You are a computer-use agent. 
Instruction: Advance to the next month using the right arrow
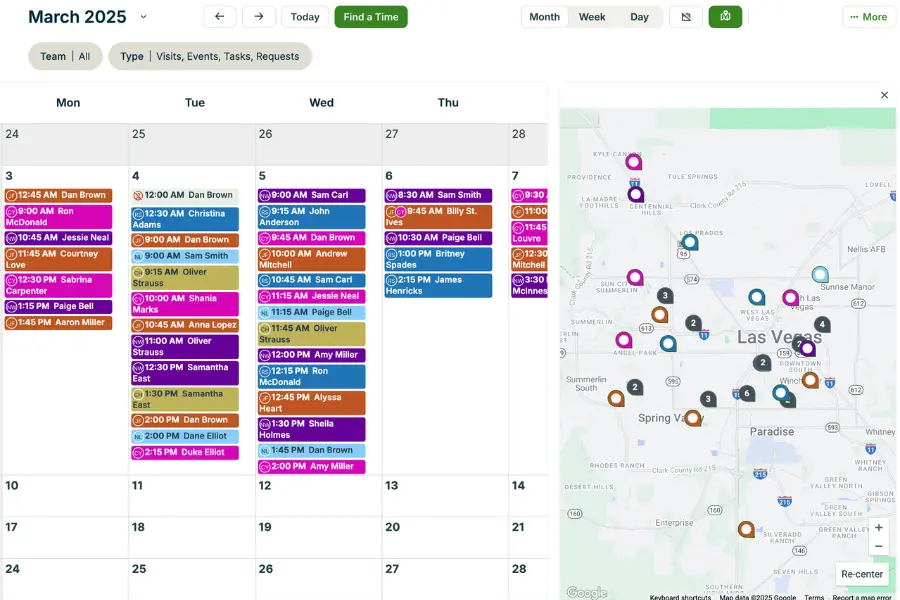(x=259, y=17)
